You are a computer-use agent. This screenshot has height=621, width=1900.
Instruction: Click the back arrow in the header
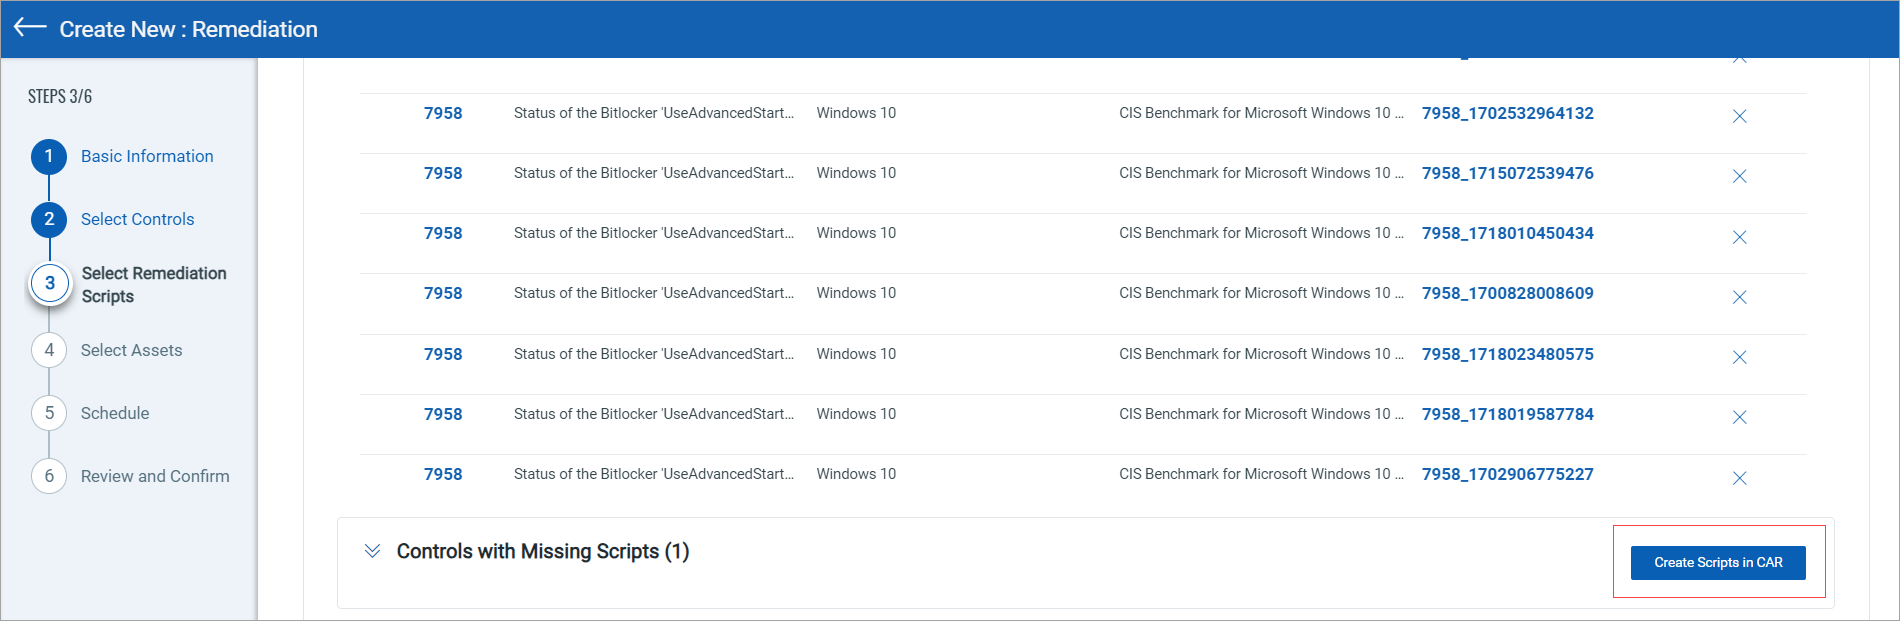[x=28, y=28]
